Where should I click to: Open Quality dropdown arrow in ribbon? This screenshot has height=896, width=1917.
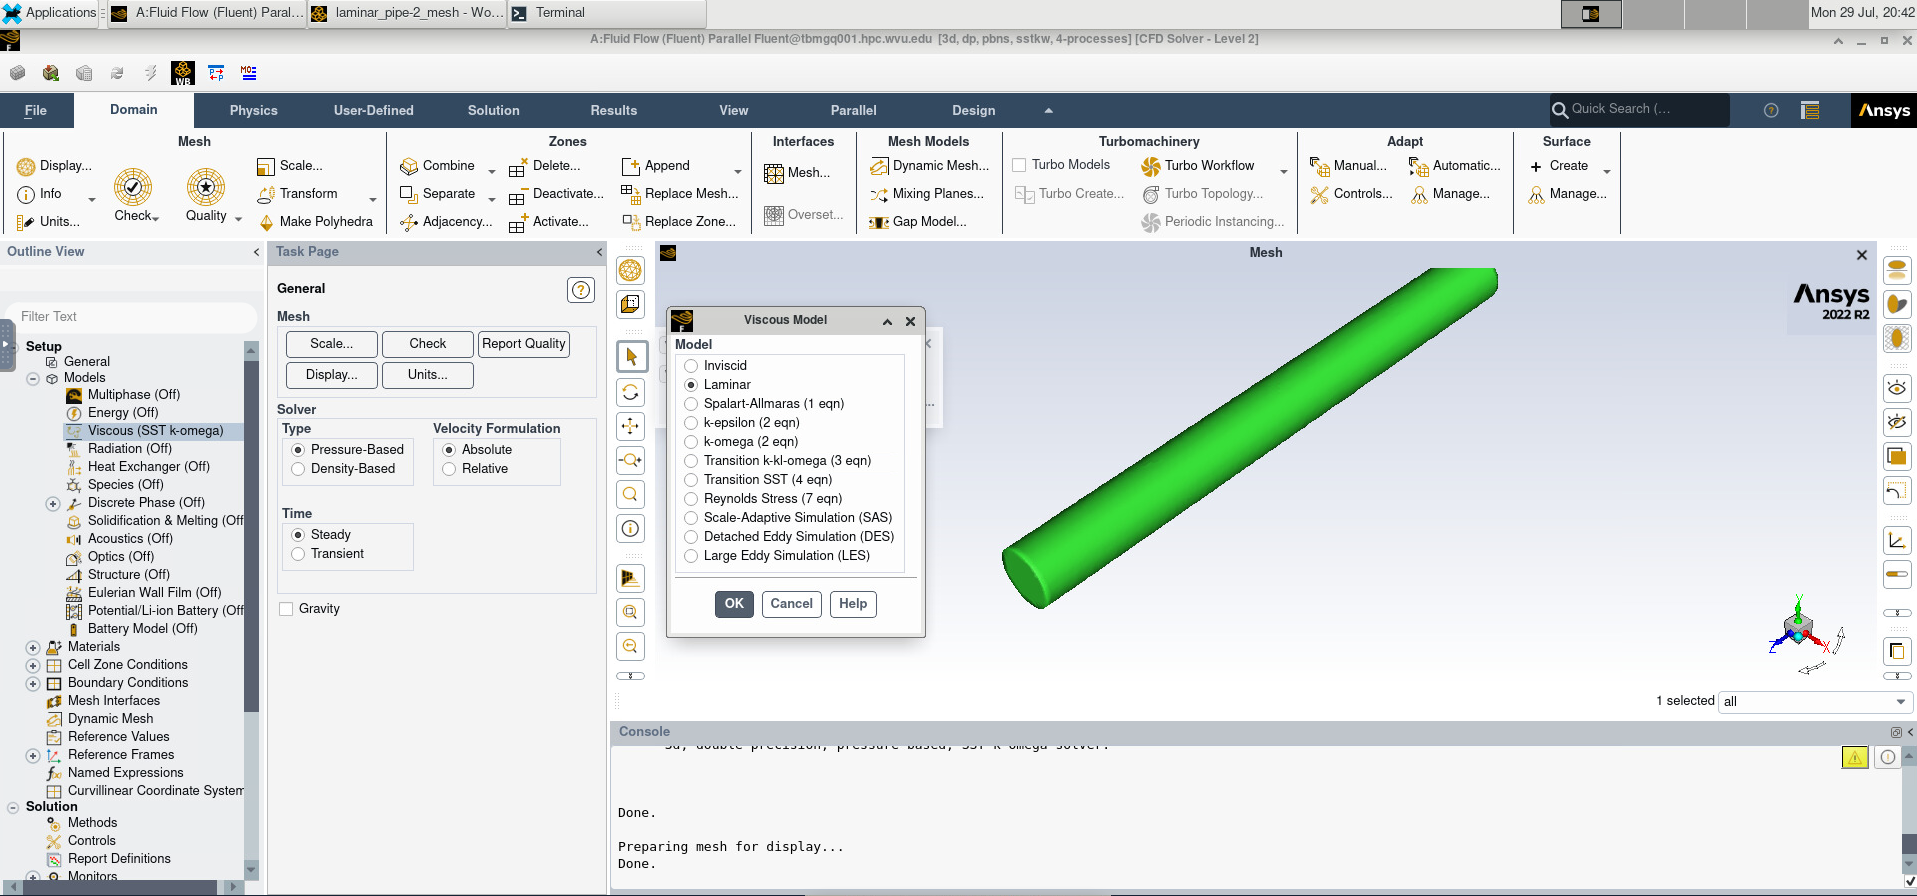tap(238, 219)
